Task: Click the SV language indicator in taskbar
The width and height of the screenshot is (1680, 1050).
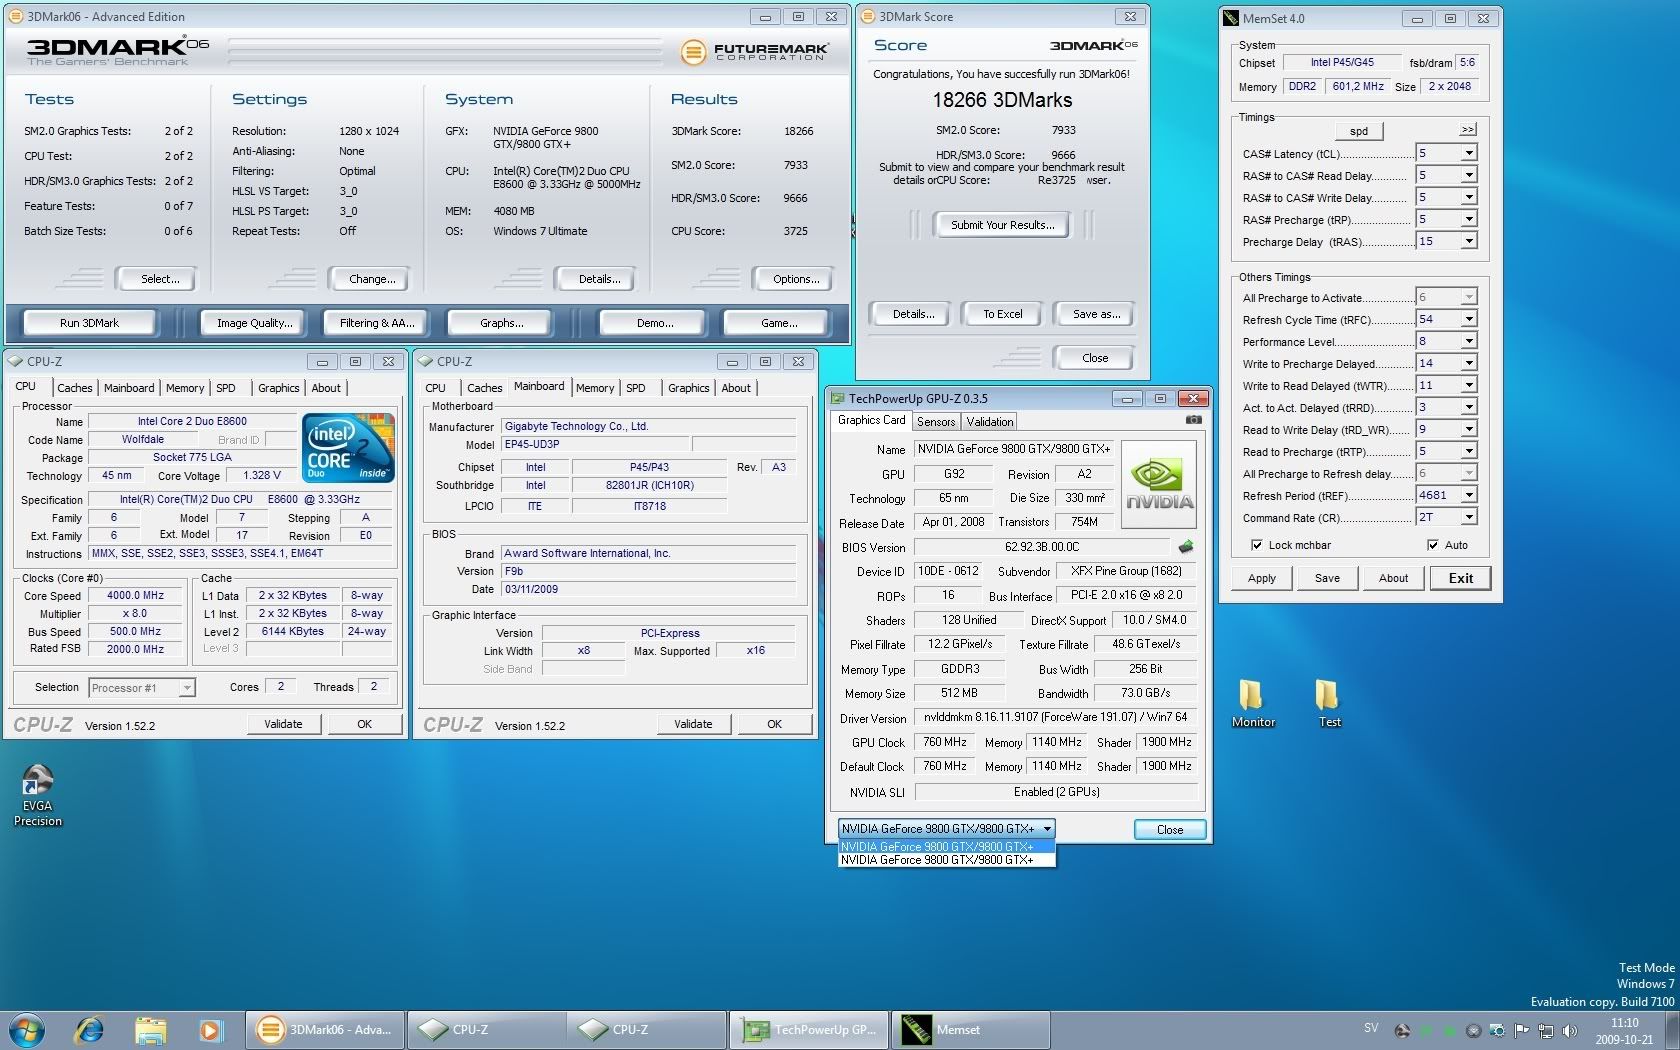Action: (1371, 1028)
